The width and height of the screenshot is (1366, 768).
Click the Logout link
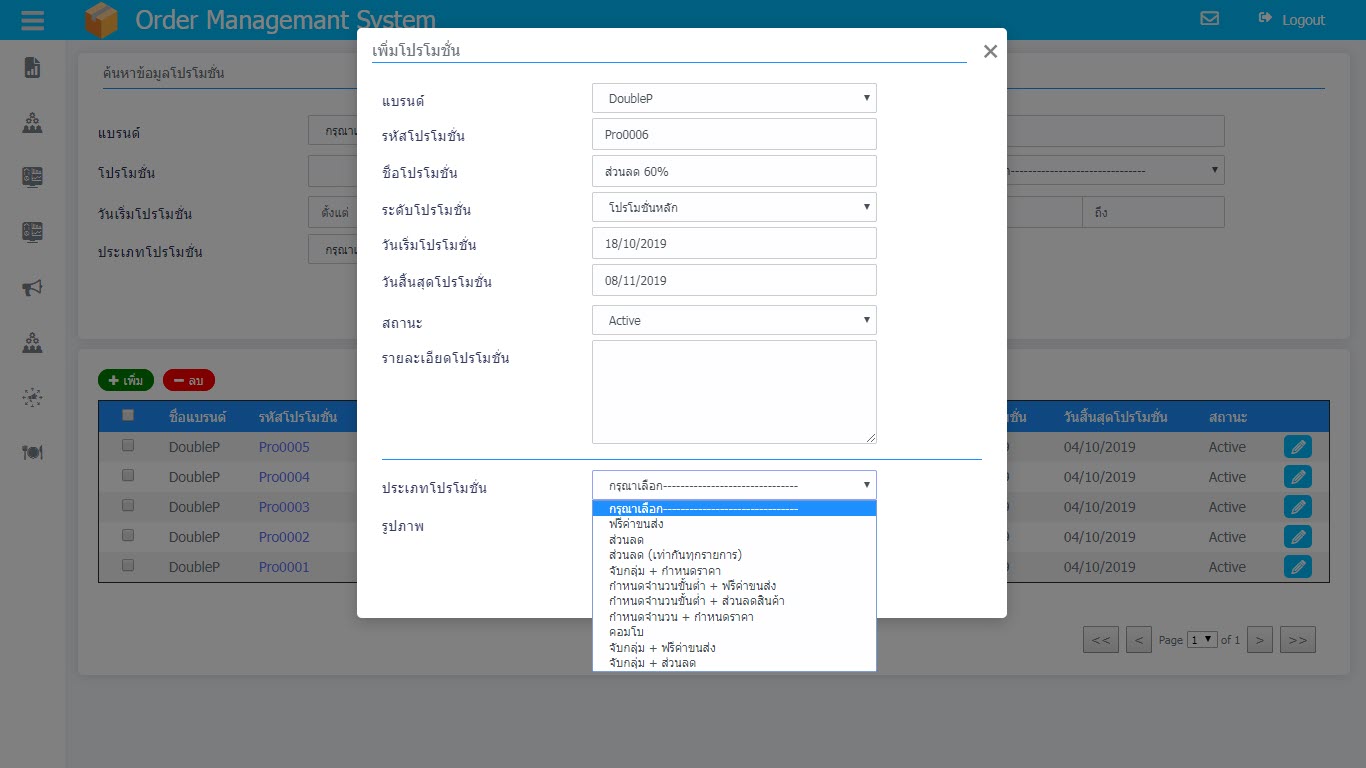(x=1291, y=19)
